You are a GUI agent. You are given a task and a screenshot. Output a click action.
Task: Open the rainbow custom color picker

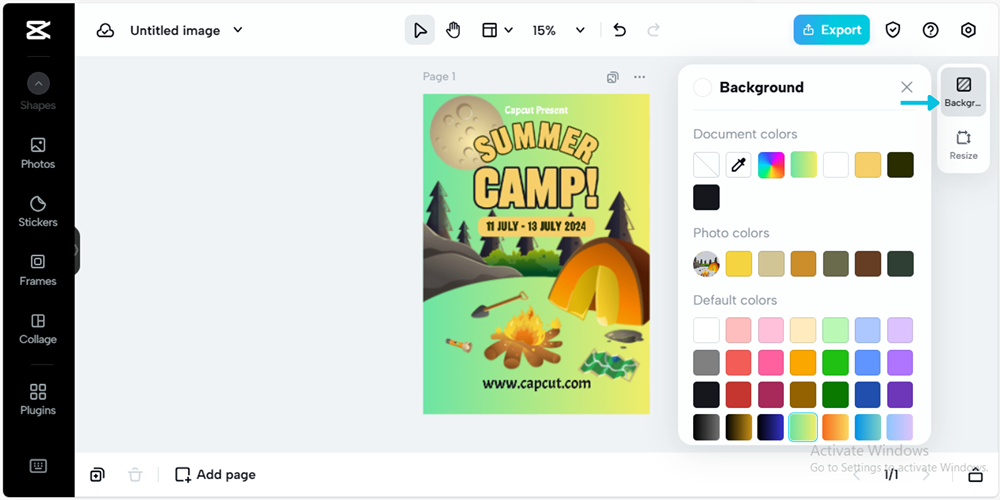pyautogui.click(x=771, y=165)
